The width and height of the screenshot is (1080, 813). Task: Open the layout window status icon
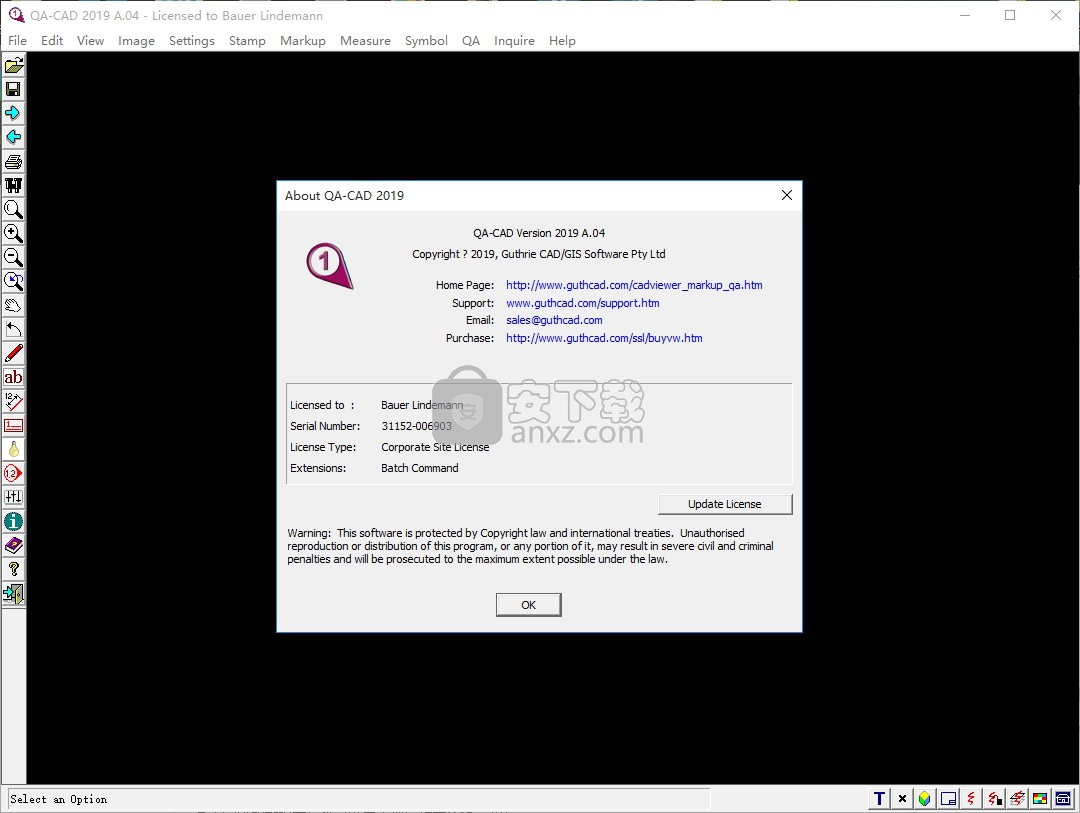[x=948, y=799]
